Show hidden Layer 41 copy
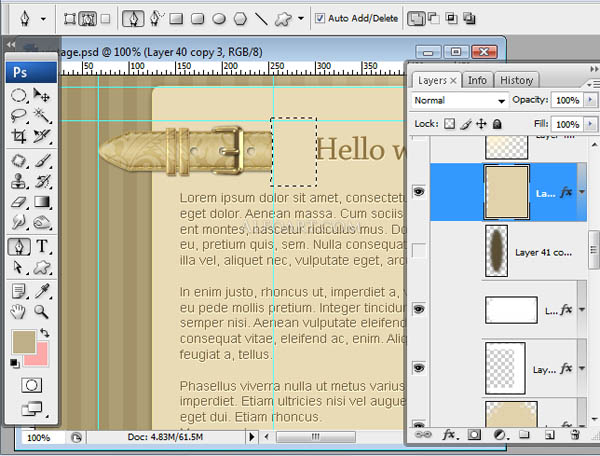Viewport: 600px width, 456px height. pos(419,251)
